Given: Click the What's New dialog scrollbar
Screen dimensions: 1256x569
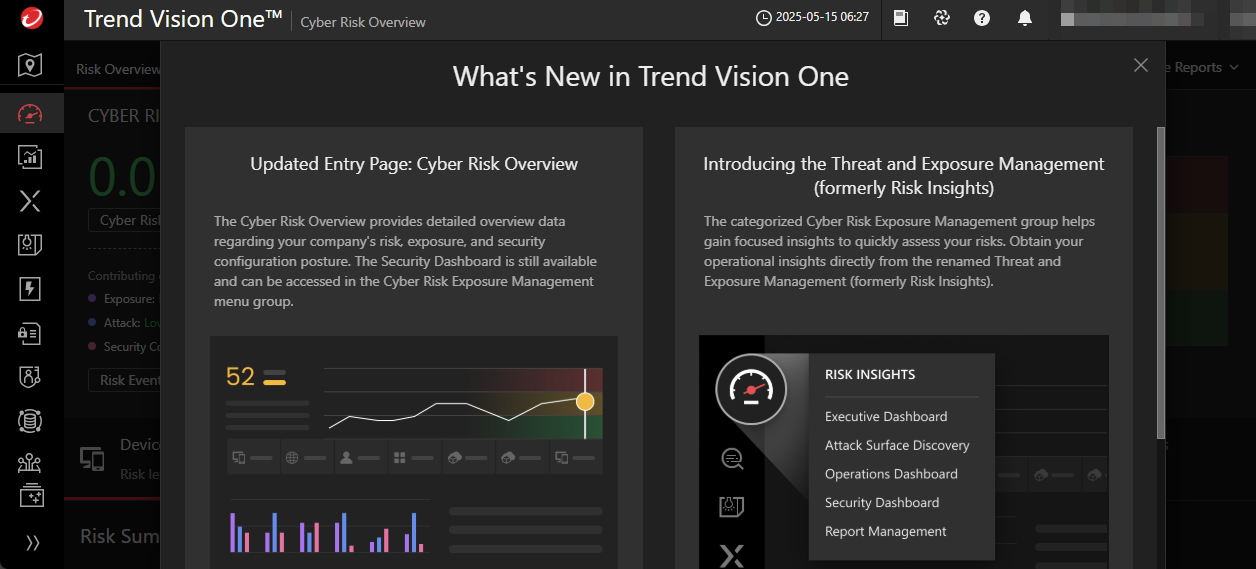Looking at the screenshot, I should pyautogui.click(x=1160, y=280).
